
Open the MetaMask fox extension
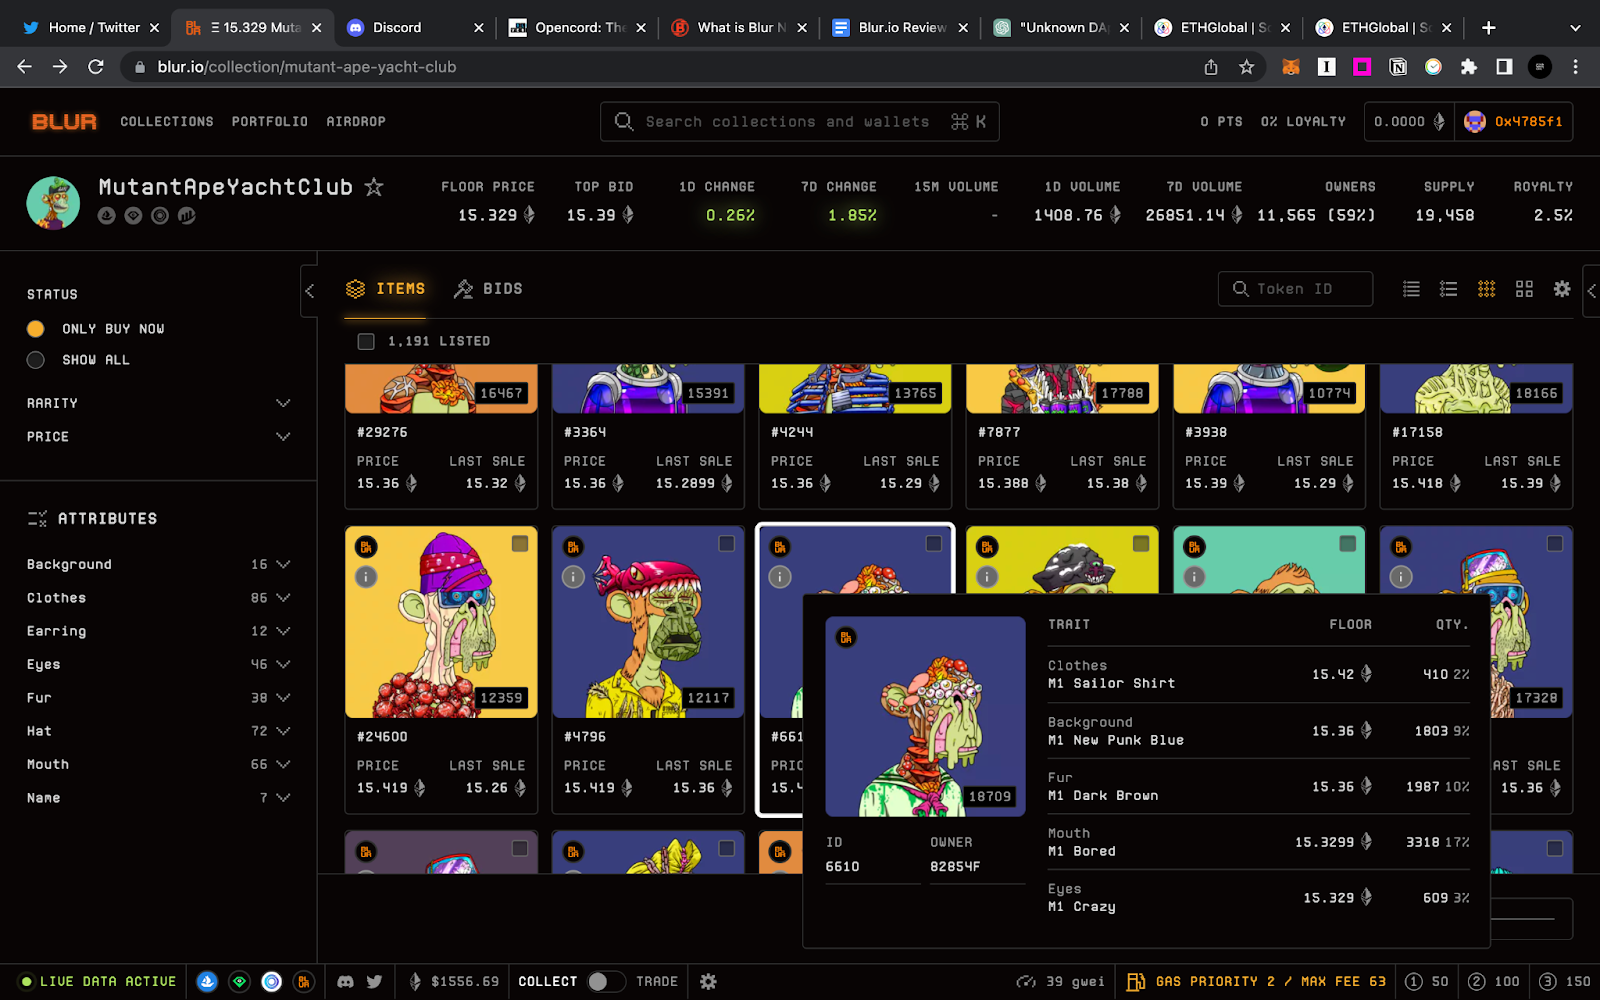[1291, 67]
